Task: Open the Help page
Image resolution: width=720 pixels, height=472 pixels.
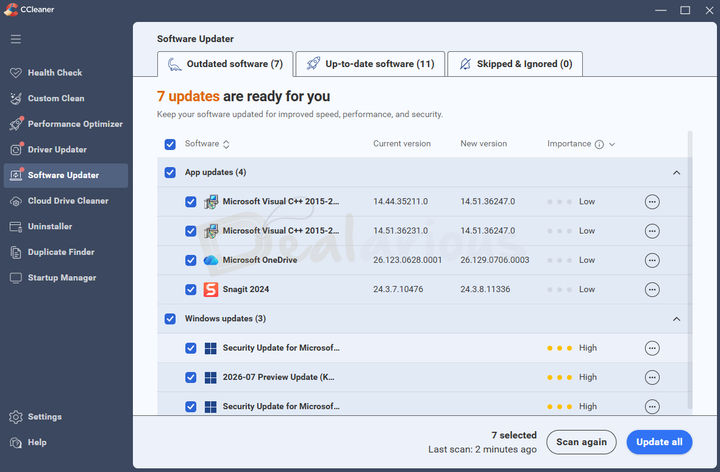Action: [x=66, y=443]
